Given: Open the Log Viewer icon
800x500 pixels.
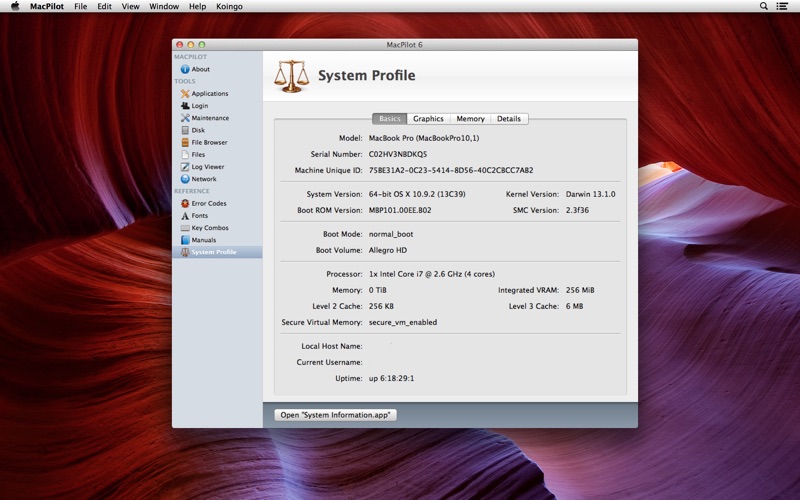Looking at the screenshot, I should (185, 167).
